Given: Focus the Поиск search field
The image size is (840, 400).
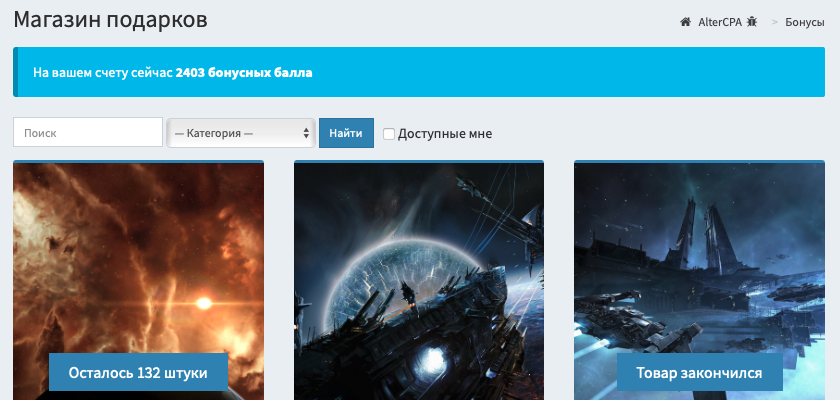Looking at the screenshot, I should click(x=88, y=132).
